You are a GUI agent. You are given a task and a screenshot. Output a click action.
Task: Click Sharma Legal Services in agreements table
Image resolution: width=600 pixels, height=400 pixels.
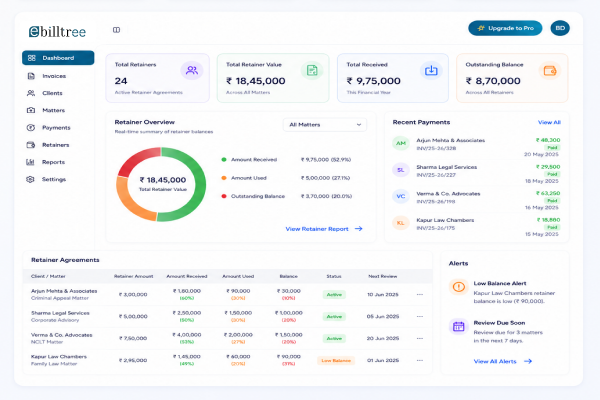point(60,313)
